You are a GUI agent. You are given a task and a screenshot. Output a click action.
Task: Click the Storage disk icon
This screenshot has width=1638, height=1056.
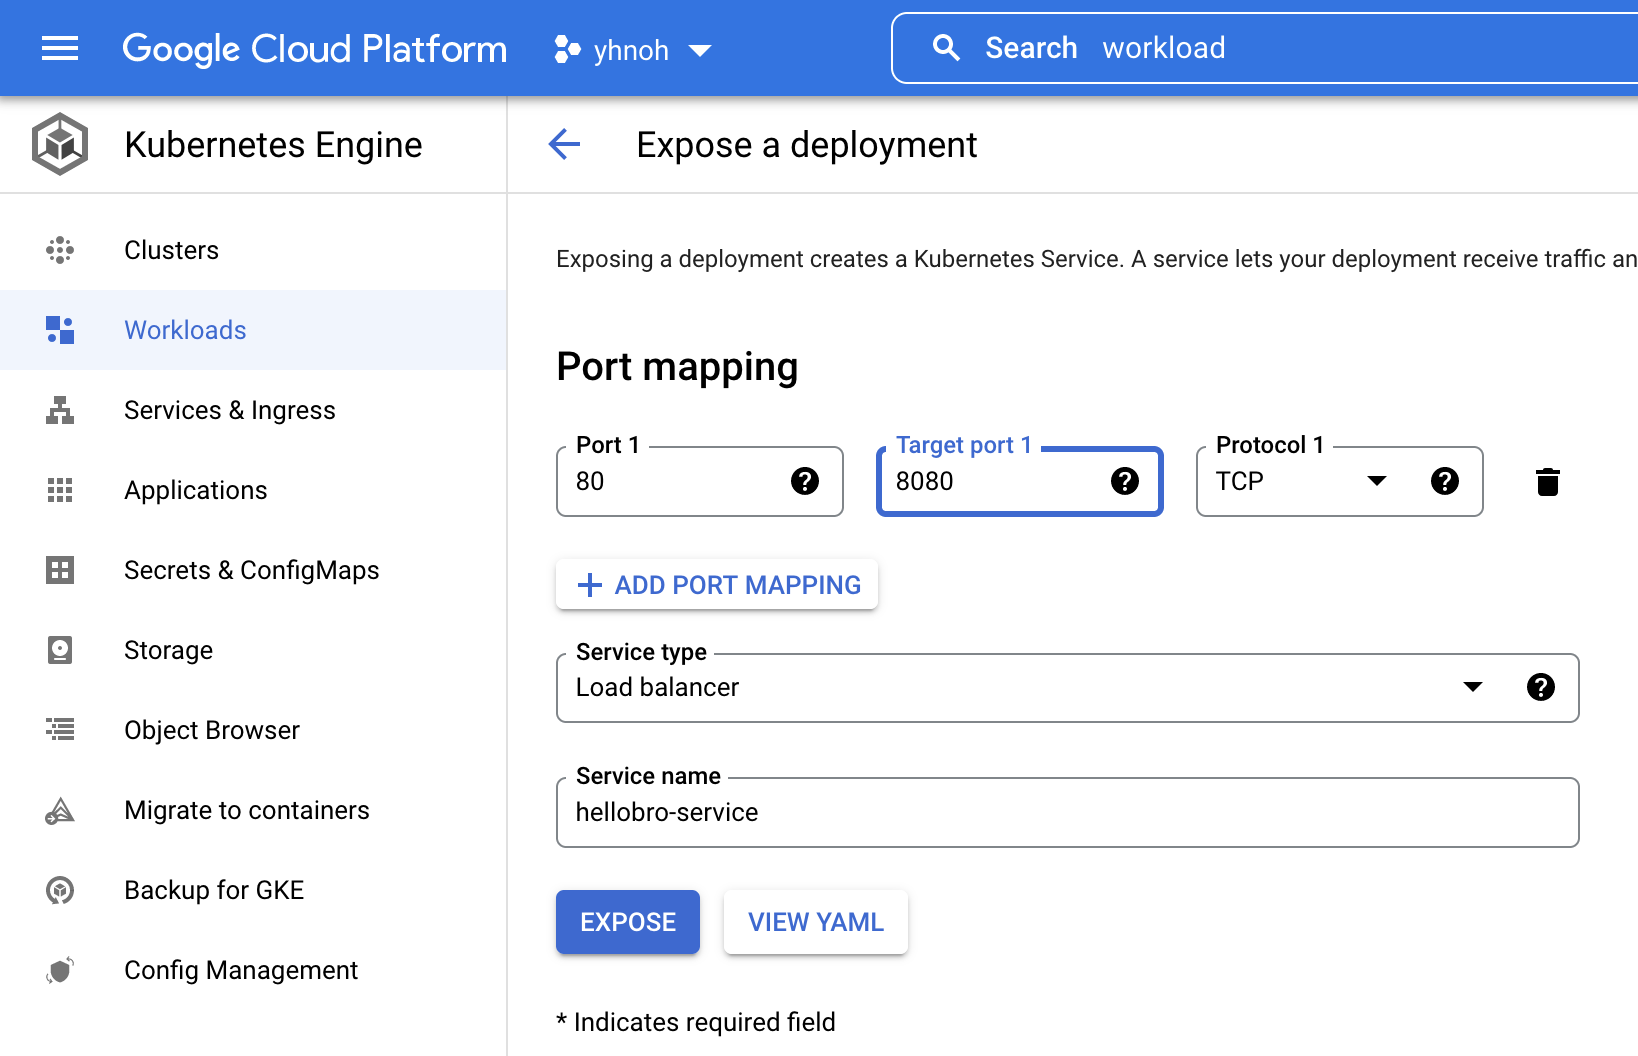tap(60, 650)
